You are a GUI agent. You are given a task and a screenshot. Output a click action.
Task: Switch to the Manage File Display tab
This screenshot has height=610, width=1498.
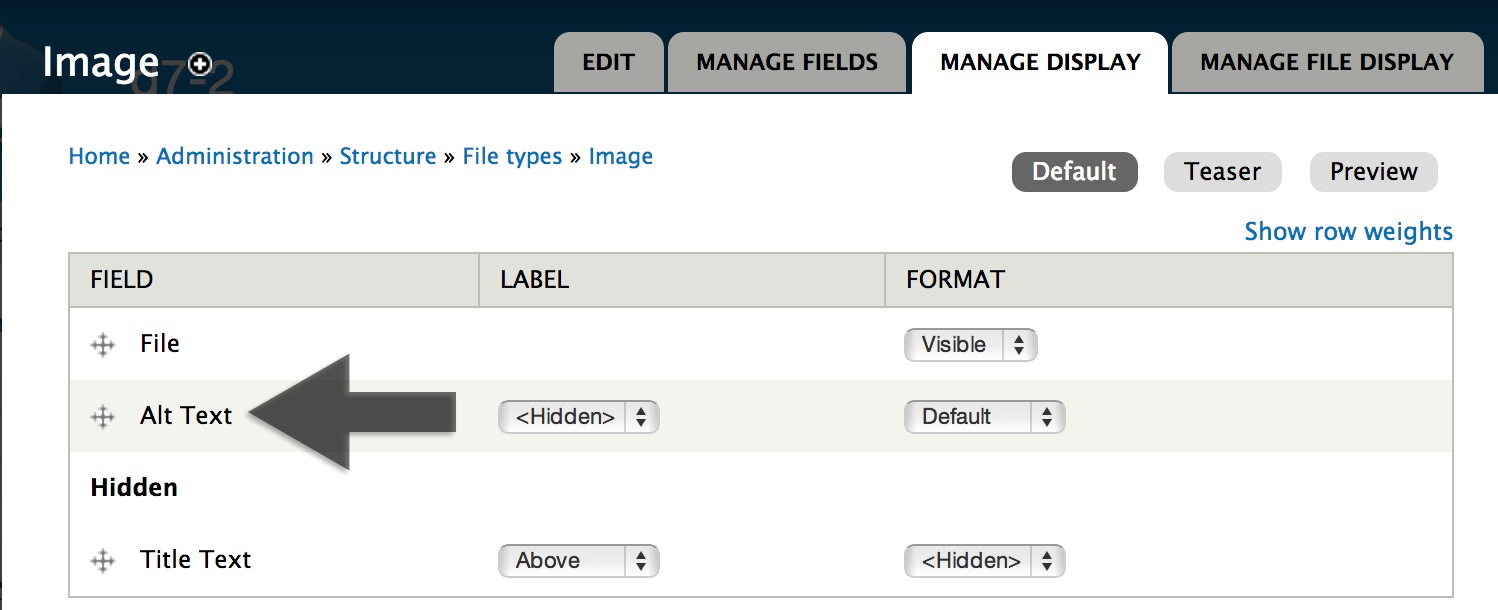pyautogui.click(x=1327, y=62)
